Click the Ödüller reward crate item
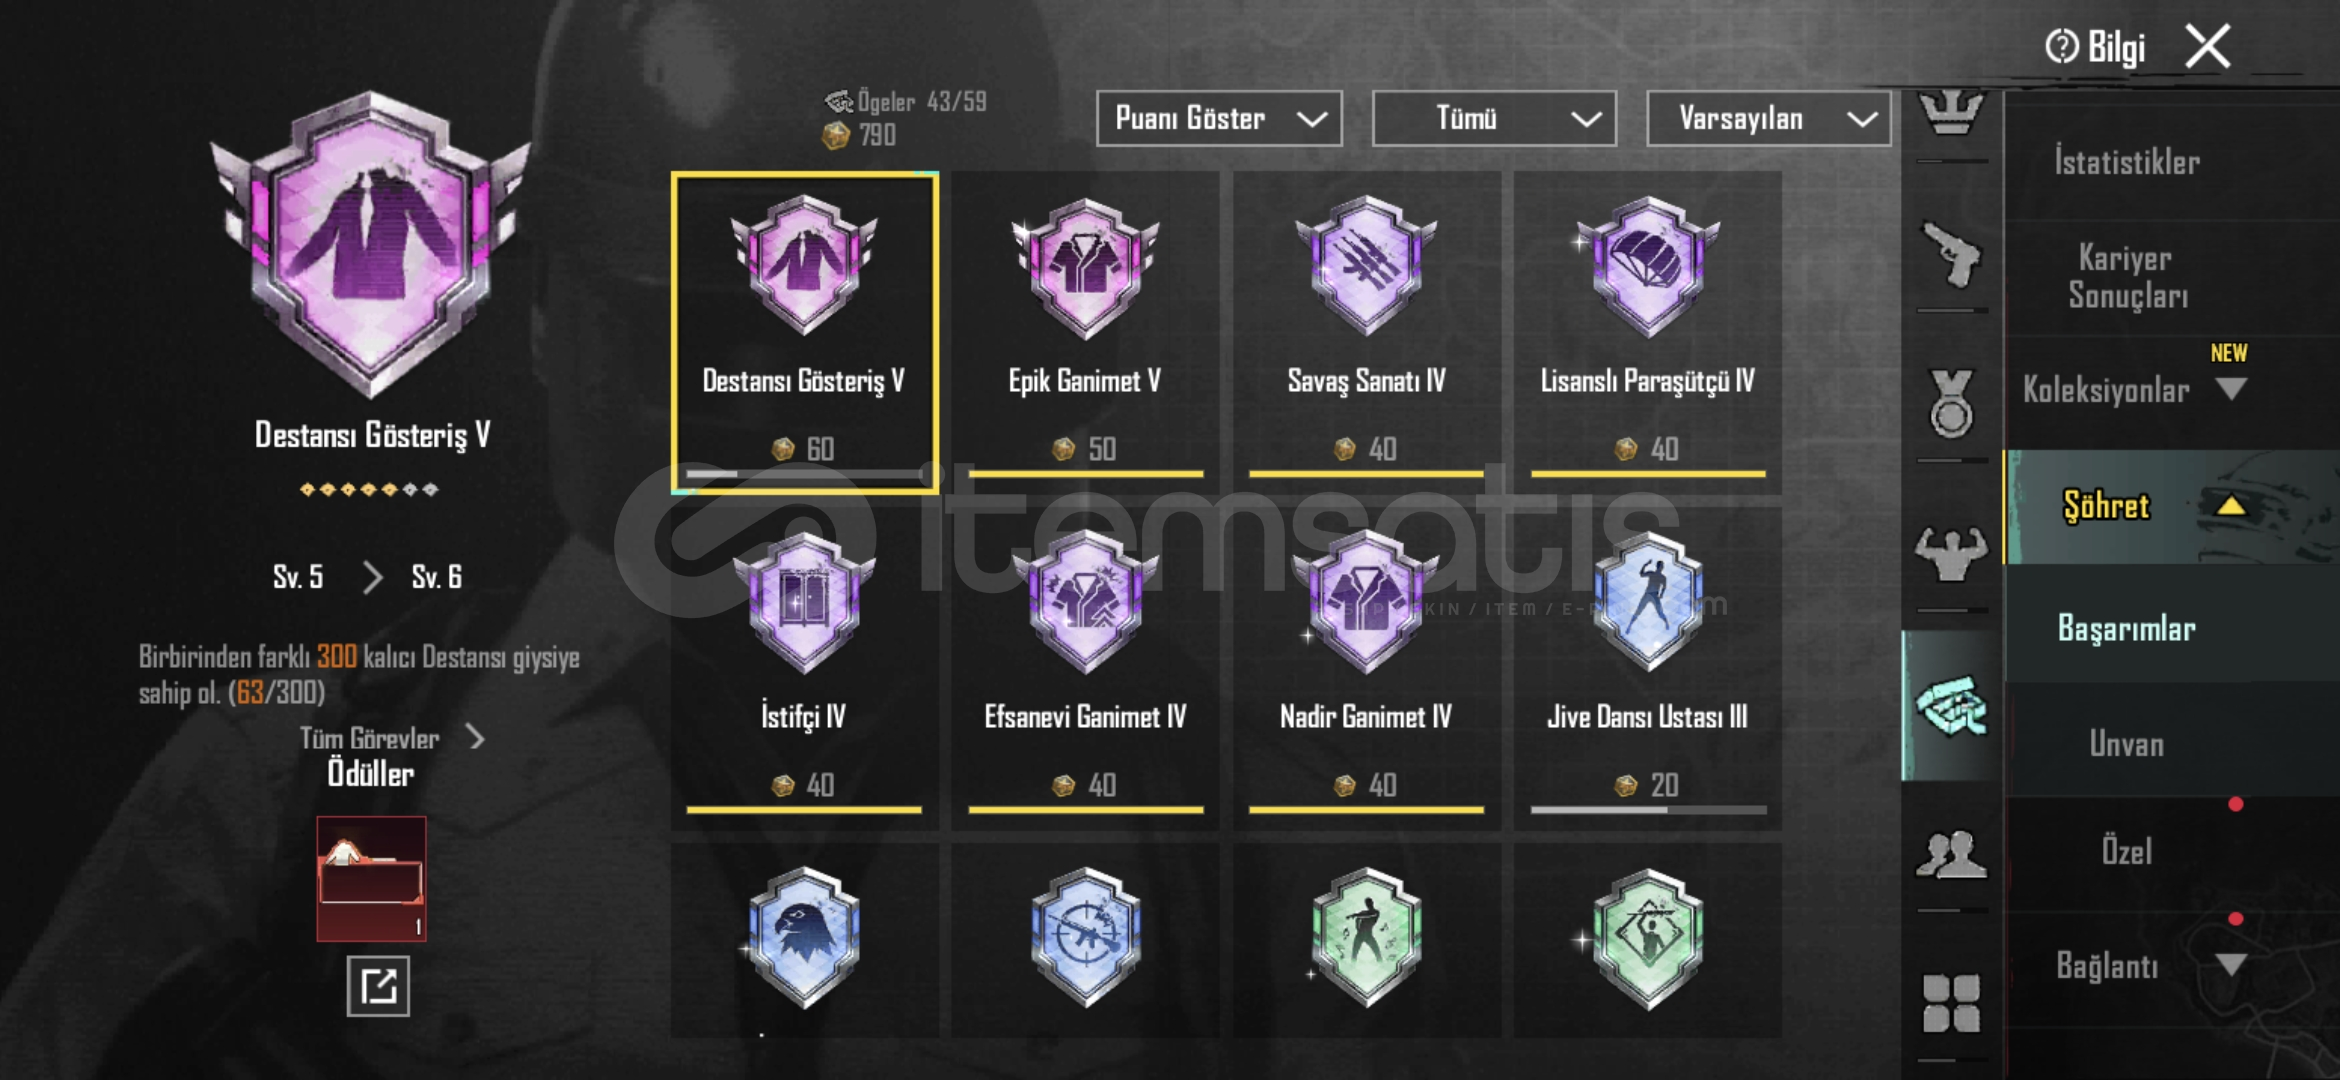Viewport: 2340px width, 1080px height. [x=371, y=879]
